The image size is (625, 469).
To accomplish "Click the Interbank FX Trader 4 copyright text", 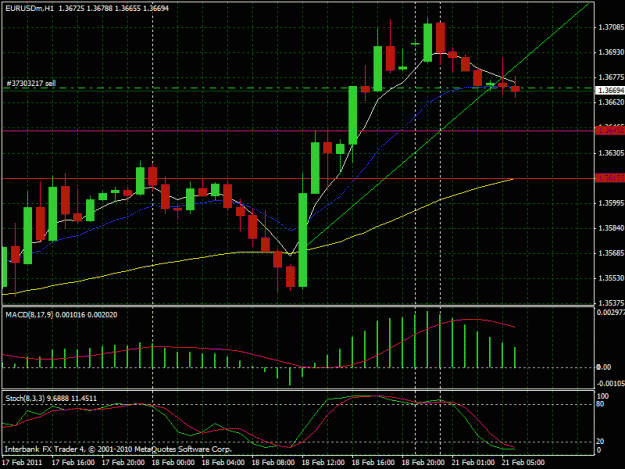I will pyautogui.click(x=118, y=449).
